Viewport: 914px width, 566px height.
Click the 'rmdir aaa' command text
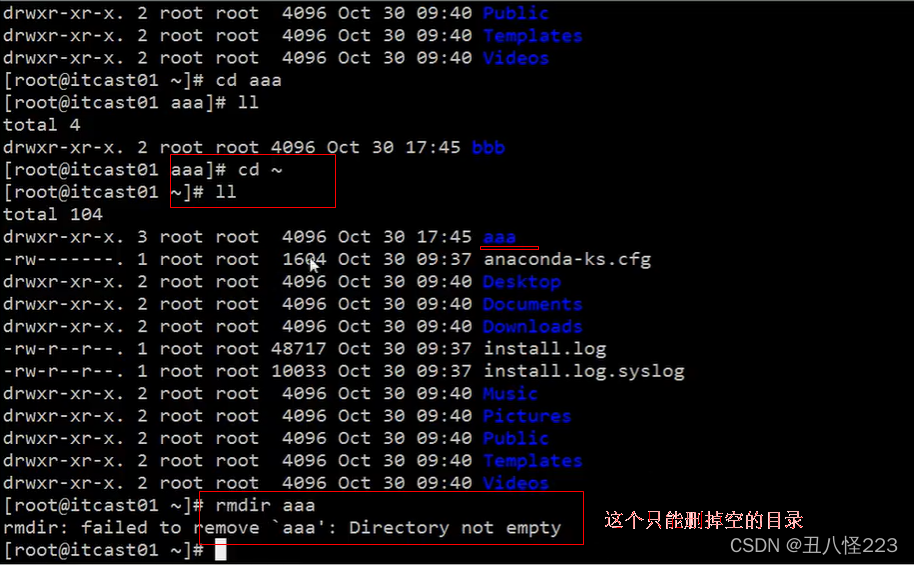click(265, 505)
